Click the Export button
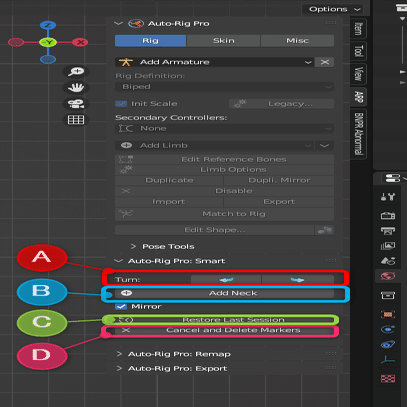 279,202
